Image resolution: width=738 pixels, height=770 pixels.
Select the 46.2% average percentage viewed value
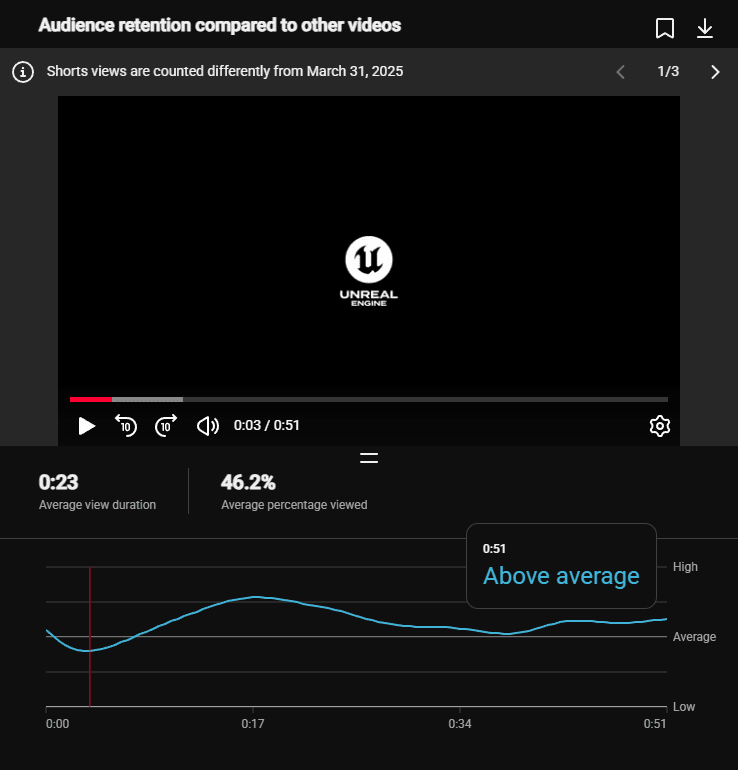point(248,482)
